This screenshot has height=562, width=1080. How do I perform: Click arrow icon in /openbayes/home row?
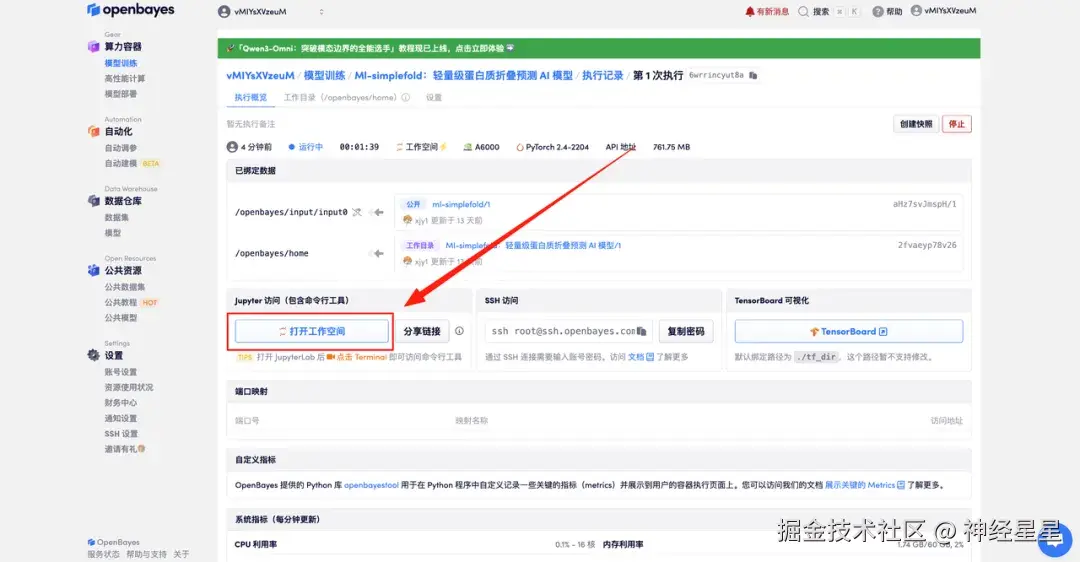coord(377,253)
